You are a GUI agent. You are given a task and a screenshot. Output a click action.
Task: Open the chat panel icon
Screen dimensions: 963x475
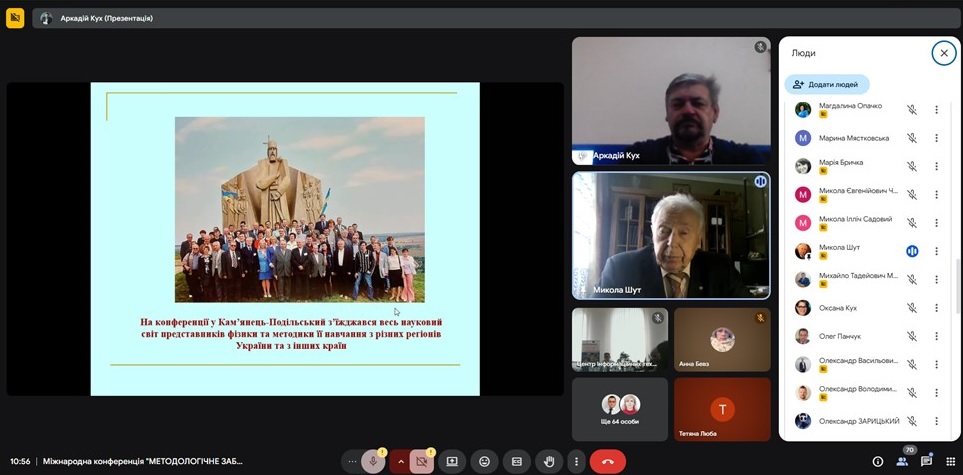click(x=926, y=461)
